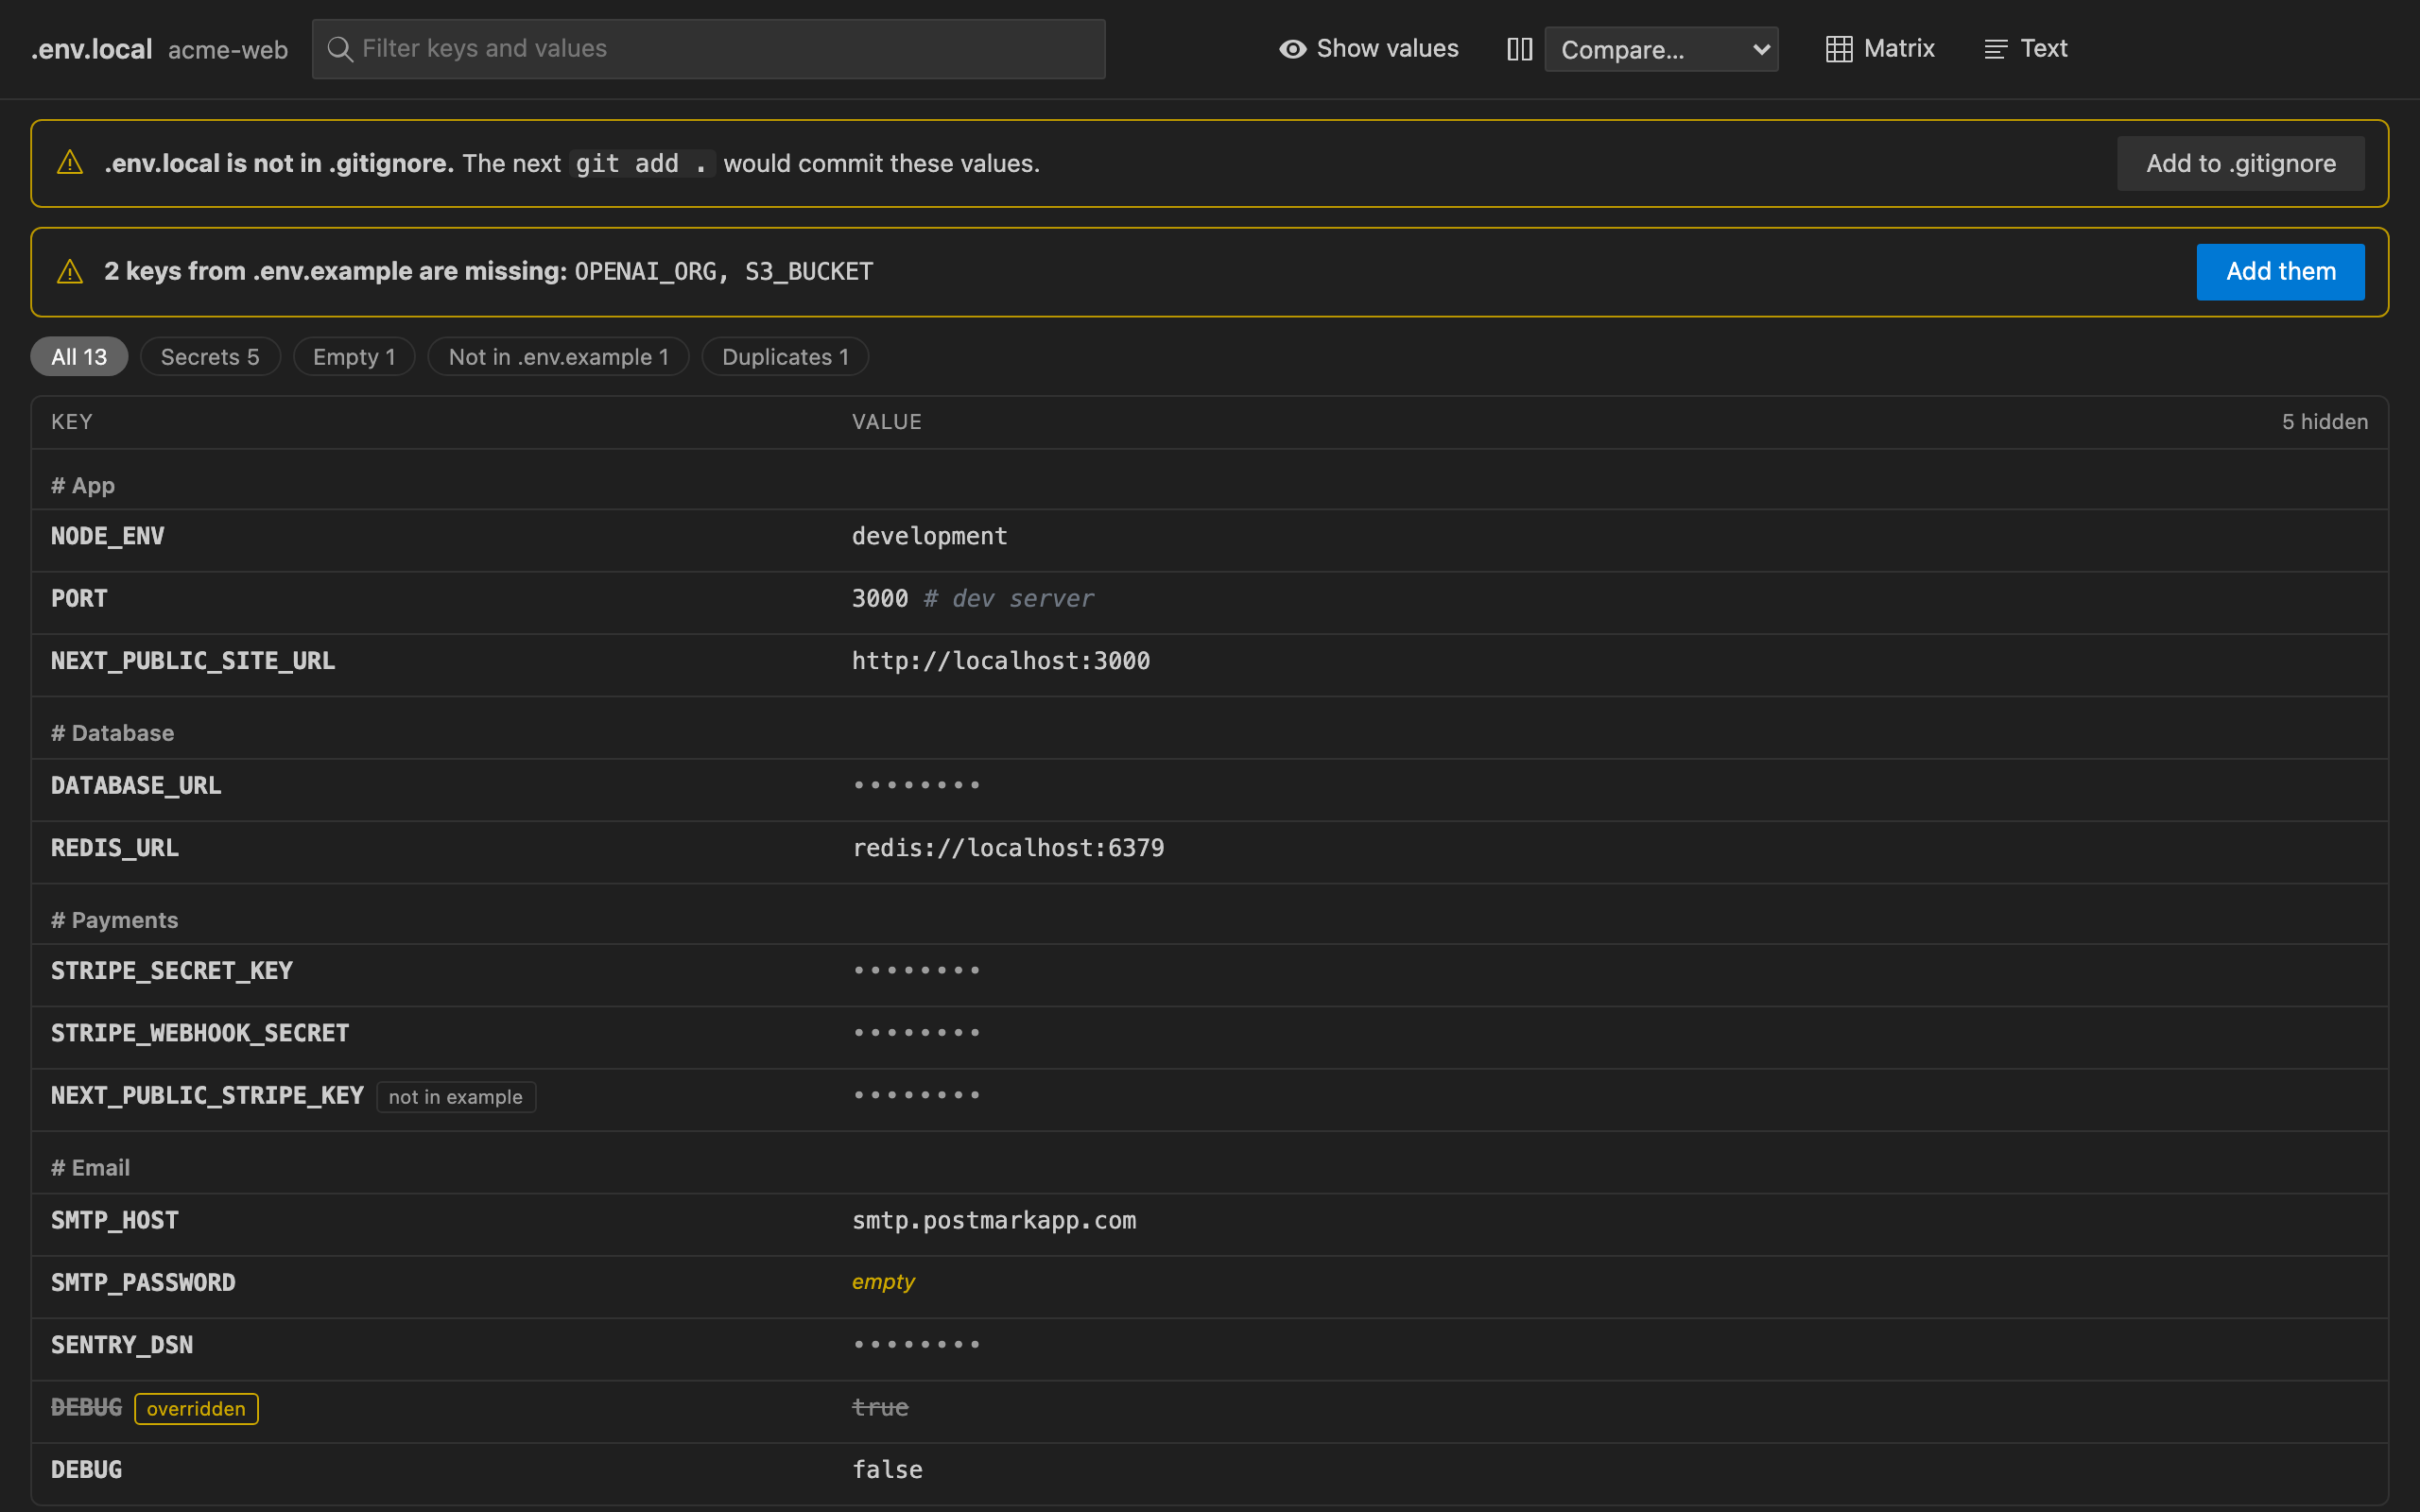Click the NODE_ENV key

pyautogui.click(x=108, y=536)
